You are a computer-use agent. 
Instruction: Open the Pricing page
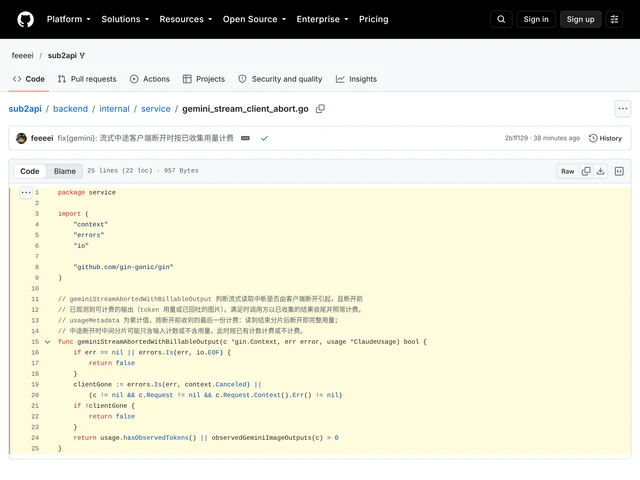point(373,19)
